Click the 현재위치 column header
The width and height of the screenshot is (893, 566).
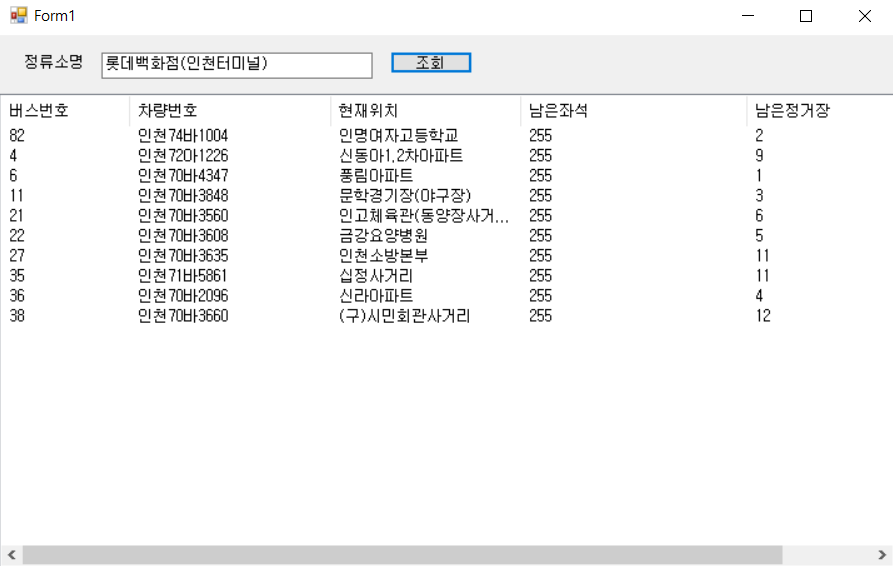tap(425, 110)
